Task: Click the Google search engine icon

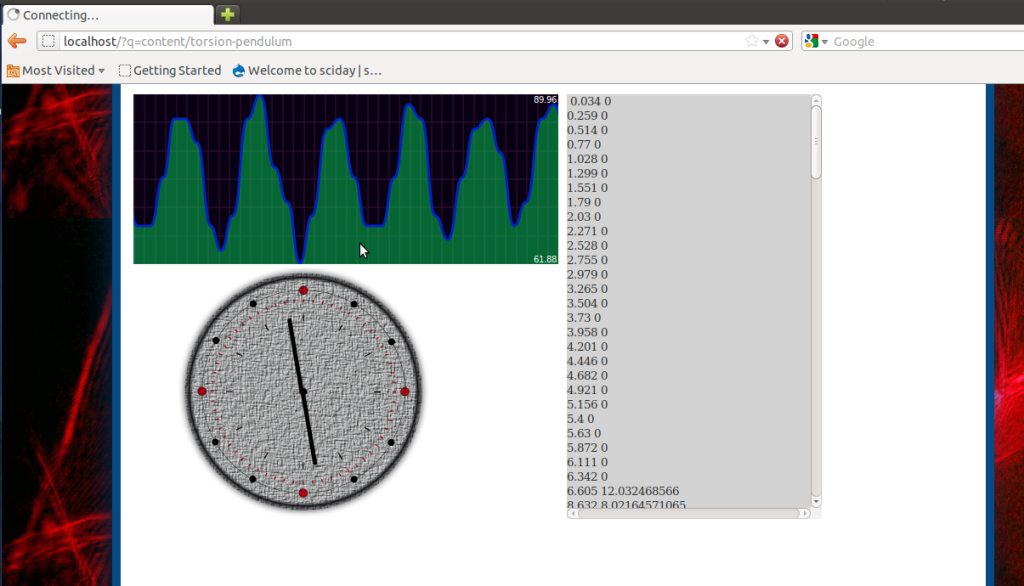Action: tap(811, 41)
